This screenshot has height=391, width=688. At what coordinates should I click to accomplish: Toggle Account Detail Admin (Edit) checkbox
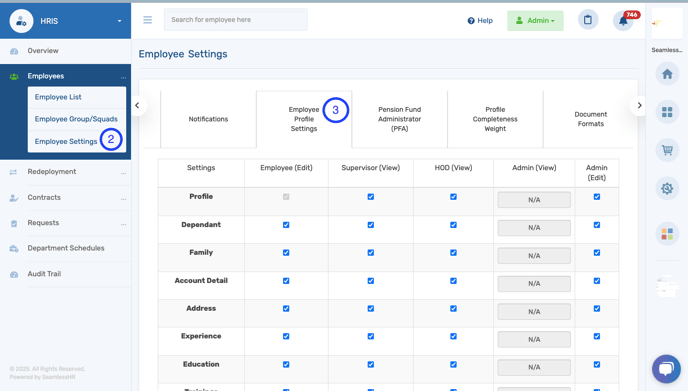click(597, 280)
